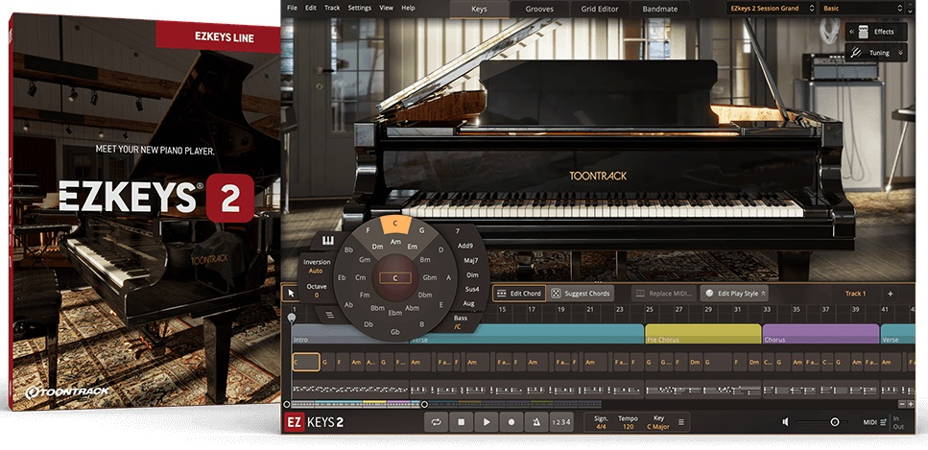Select the arrow pointer tool
Screen dimensions: 928x450
point(291,293)
